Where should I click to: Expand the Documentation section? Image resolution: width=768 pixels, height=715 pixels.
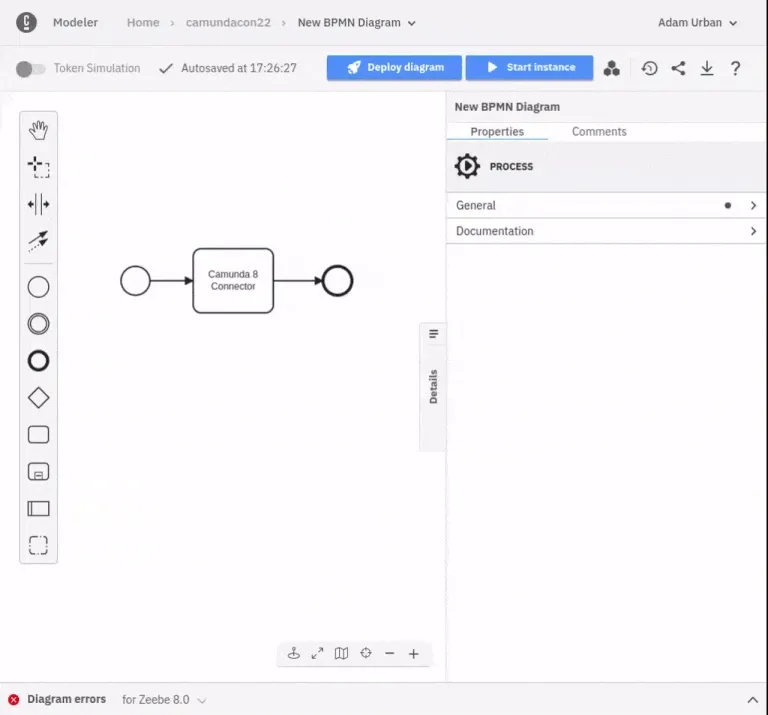[x=605, y=231]
